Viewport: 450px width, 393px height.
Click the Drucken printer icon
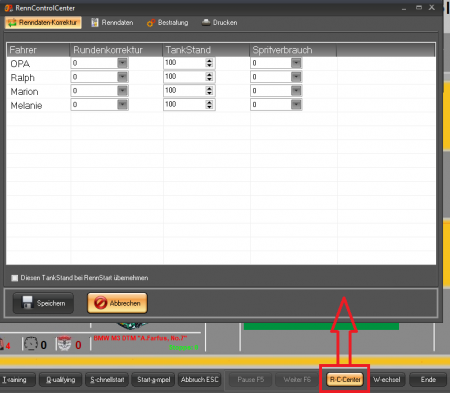206,22
